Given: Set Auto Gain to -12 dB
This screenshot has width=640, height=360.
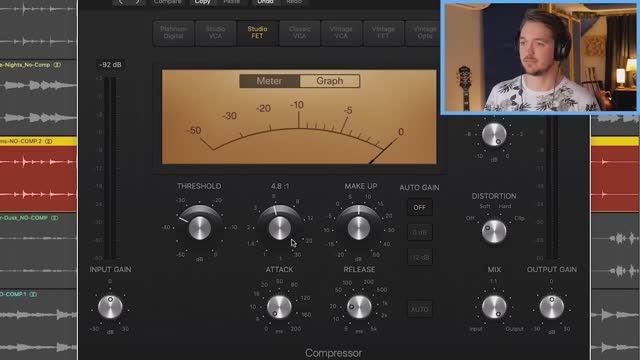Looking at the screenshot, I should click(420, 258).
